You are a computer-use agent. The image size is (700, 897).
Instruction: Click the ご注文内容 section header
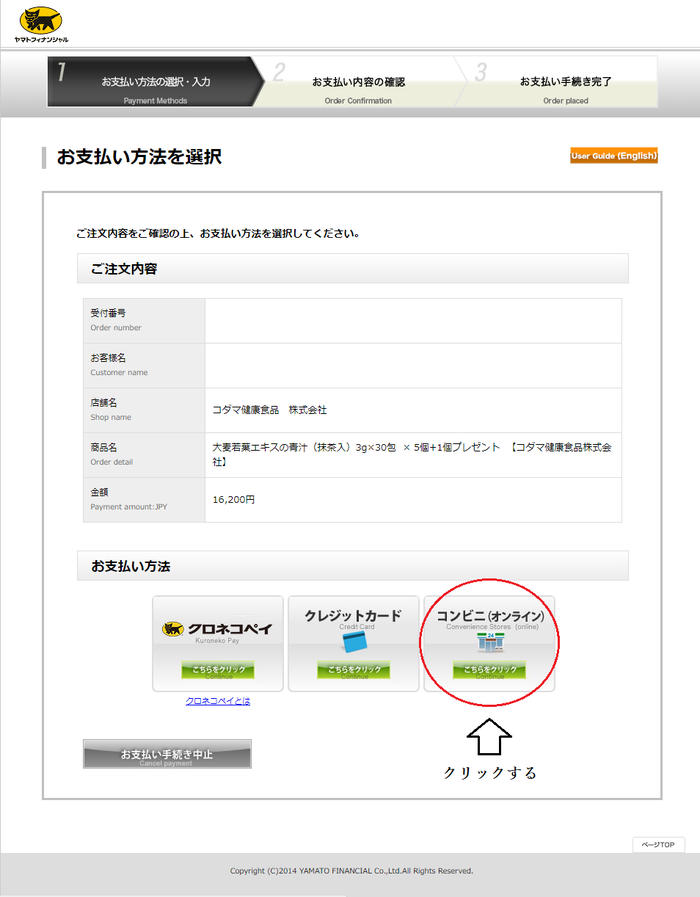(x=352, y=268)
